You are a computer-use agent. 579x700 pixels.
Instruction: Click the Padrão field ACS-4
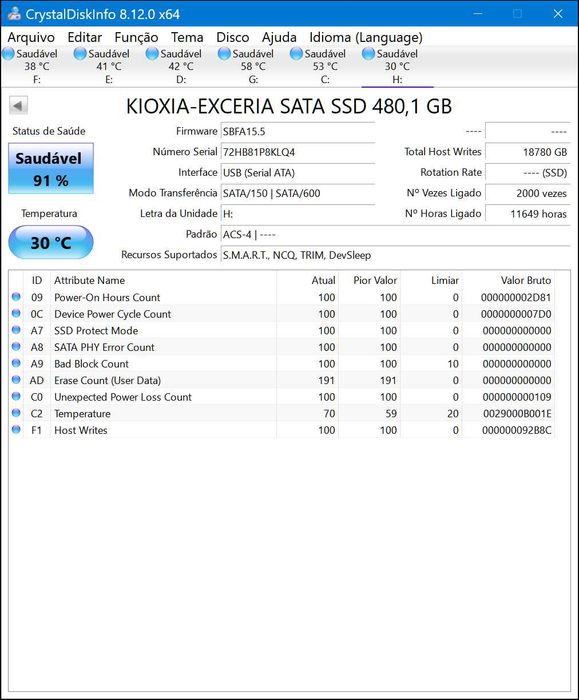click(396, 234)
